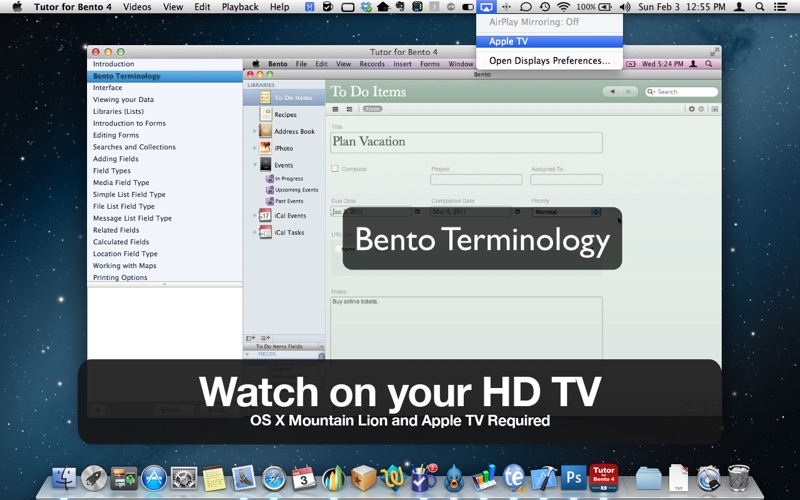Open Mail stamp icon in dock
The image size is (800, 500).
click(243, 479)
